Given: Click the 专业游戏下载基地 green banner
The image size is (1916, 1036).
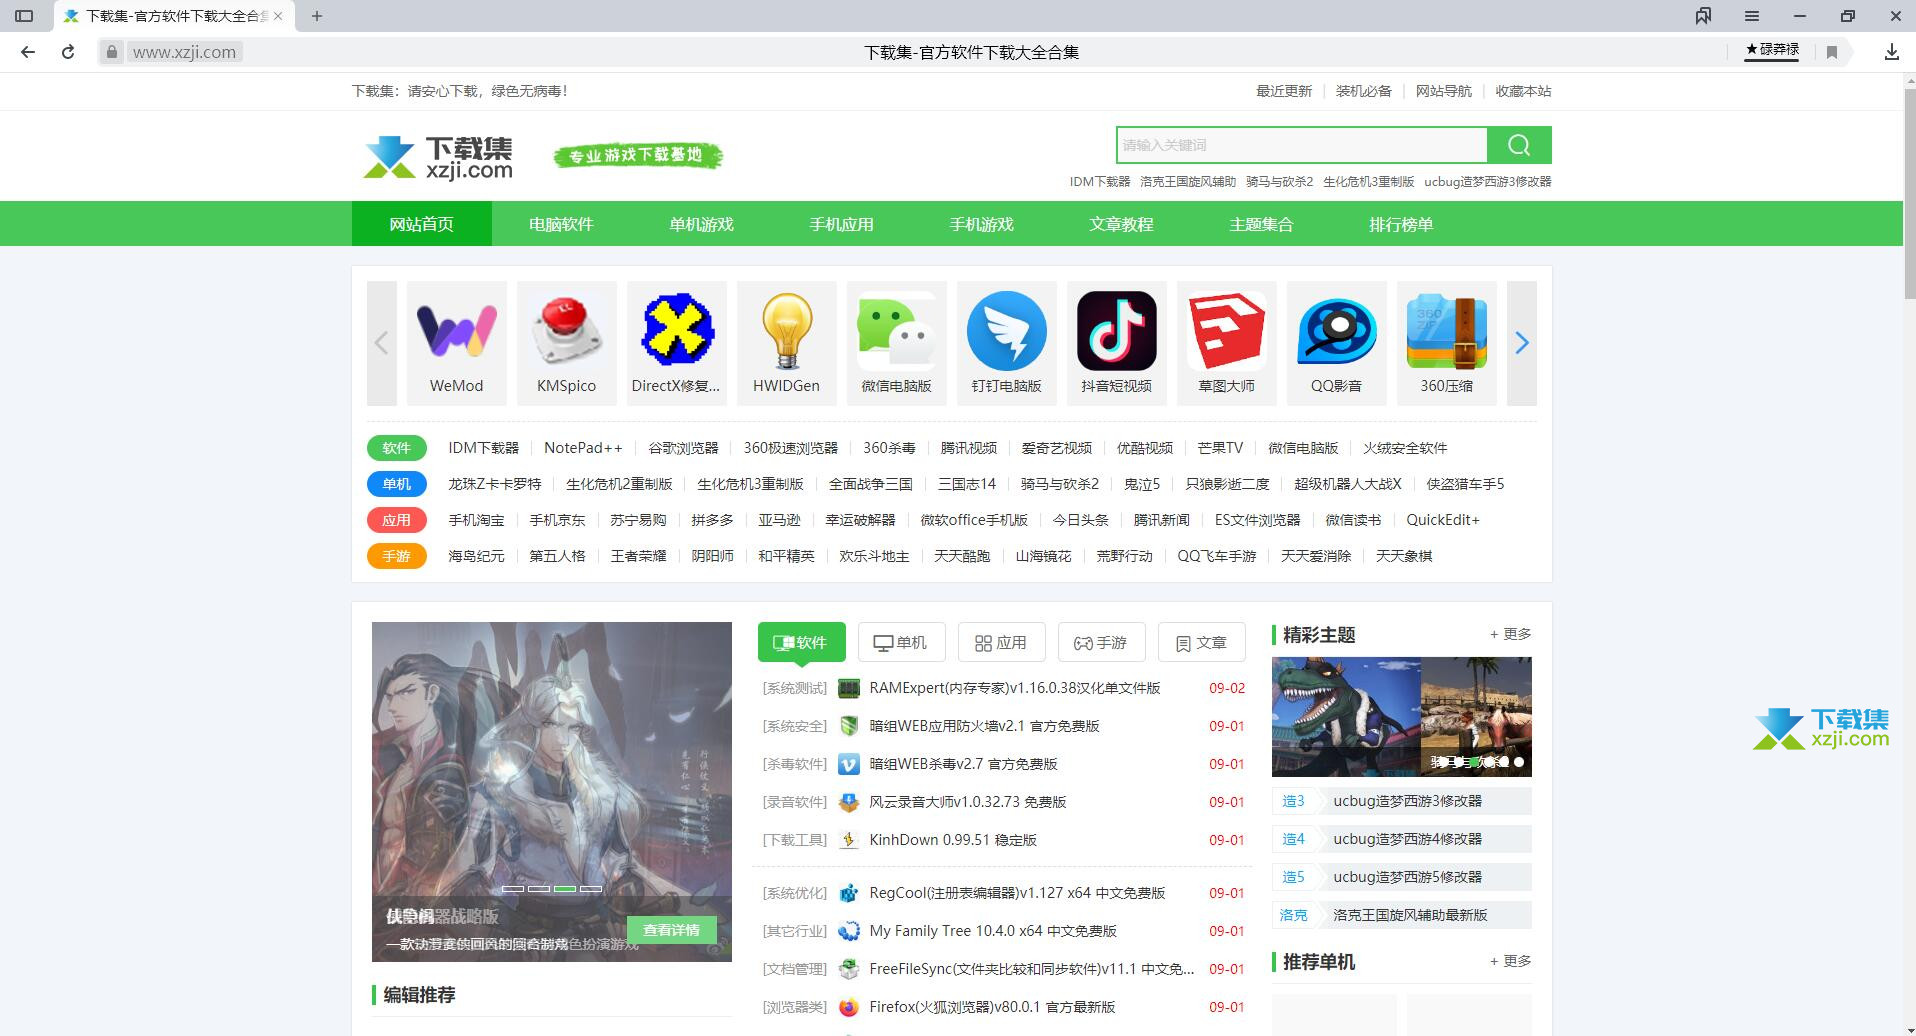Looking at the screenshot, I should [x=638, y=155].
